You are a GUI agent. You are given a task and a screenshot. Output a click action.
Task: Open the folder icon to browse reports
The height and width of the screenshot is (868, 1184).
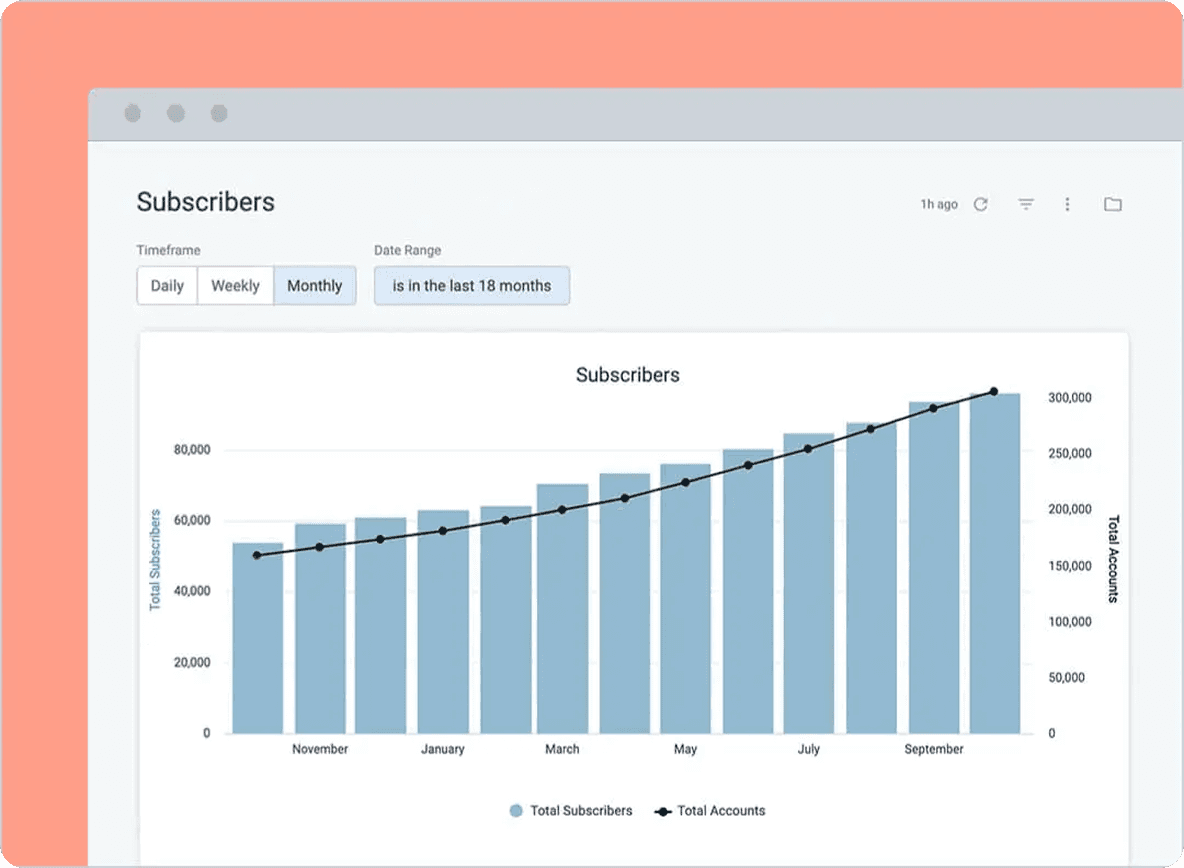click(1113, 204)
